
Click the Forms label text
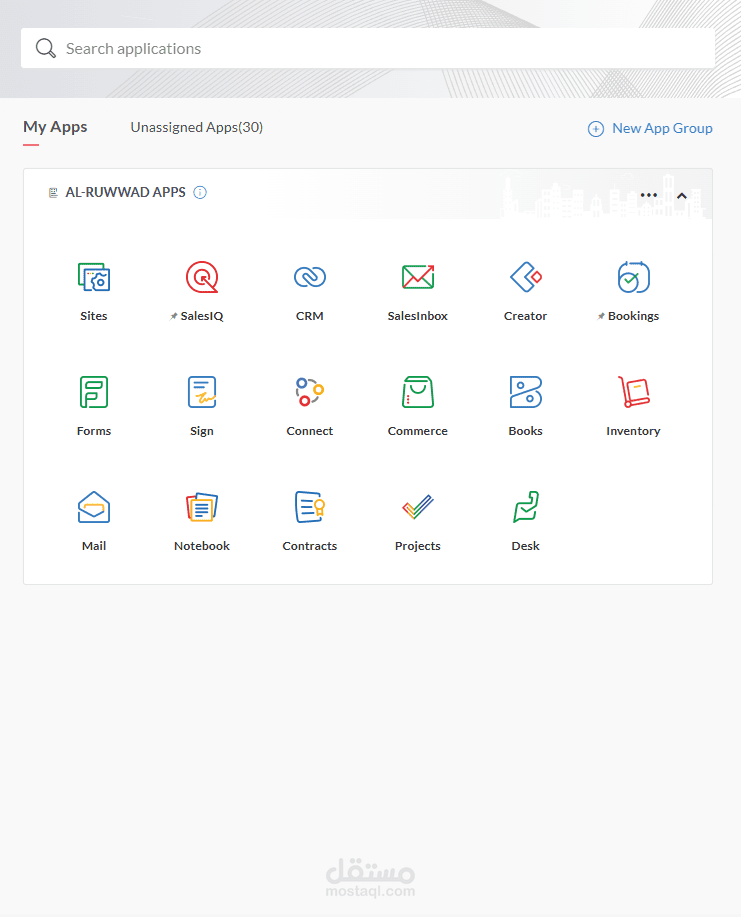point(94,431)
